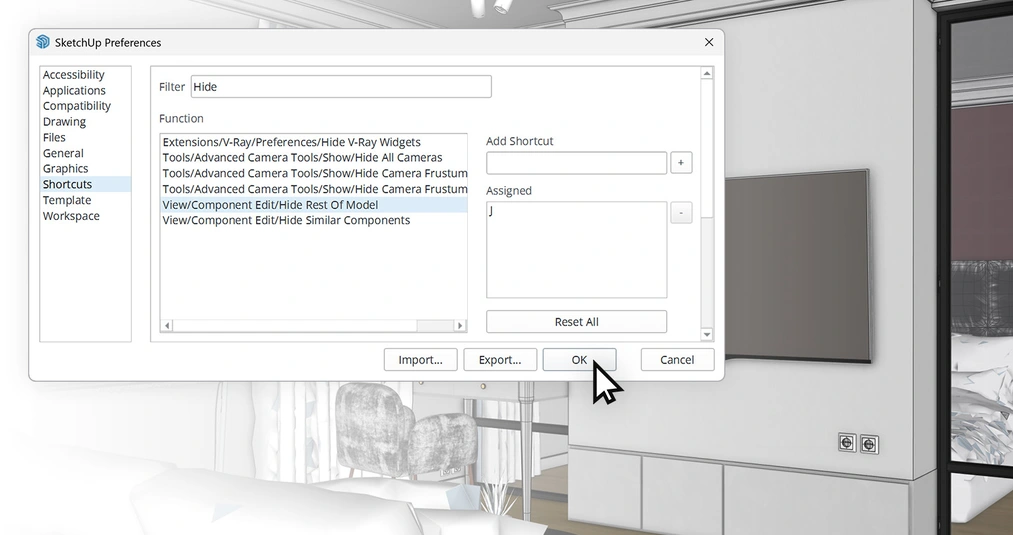
Task: Open the Compatibility preferences section
Action: pyautogui.click(x=77, y=106)
